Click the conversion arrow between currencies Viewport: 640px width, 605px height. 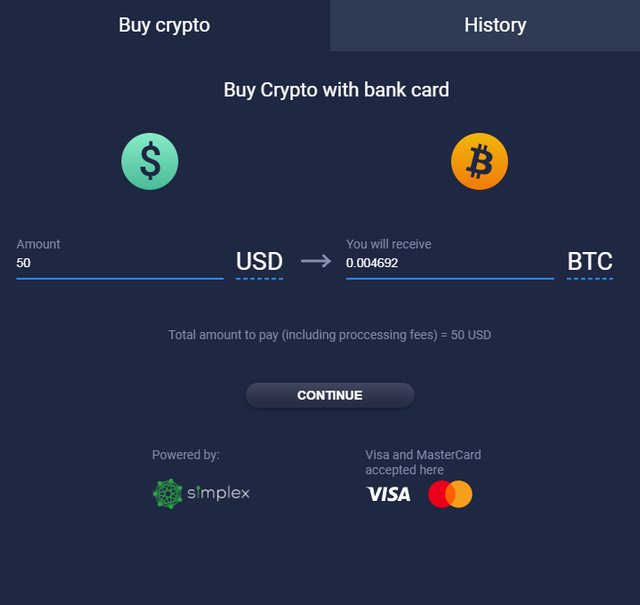[315, 261]
